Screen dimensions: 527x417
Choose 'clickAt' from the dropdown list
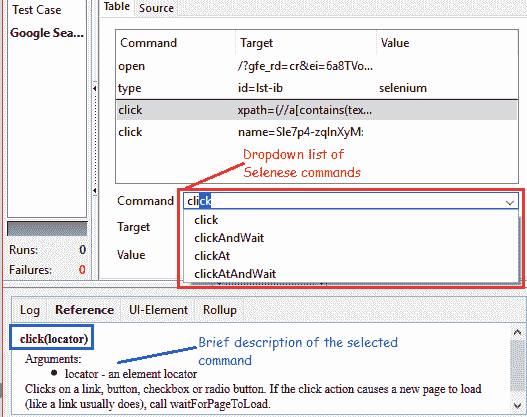pos(351,256)
